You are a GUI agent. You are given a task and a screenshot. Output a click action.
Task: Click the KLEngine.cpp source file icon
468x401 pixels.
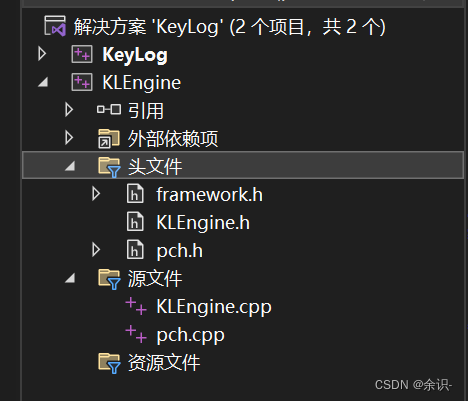(x=136, y=306)
